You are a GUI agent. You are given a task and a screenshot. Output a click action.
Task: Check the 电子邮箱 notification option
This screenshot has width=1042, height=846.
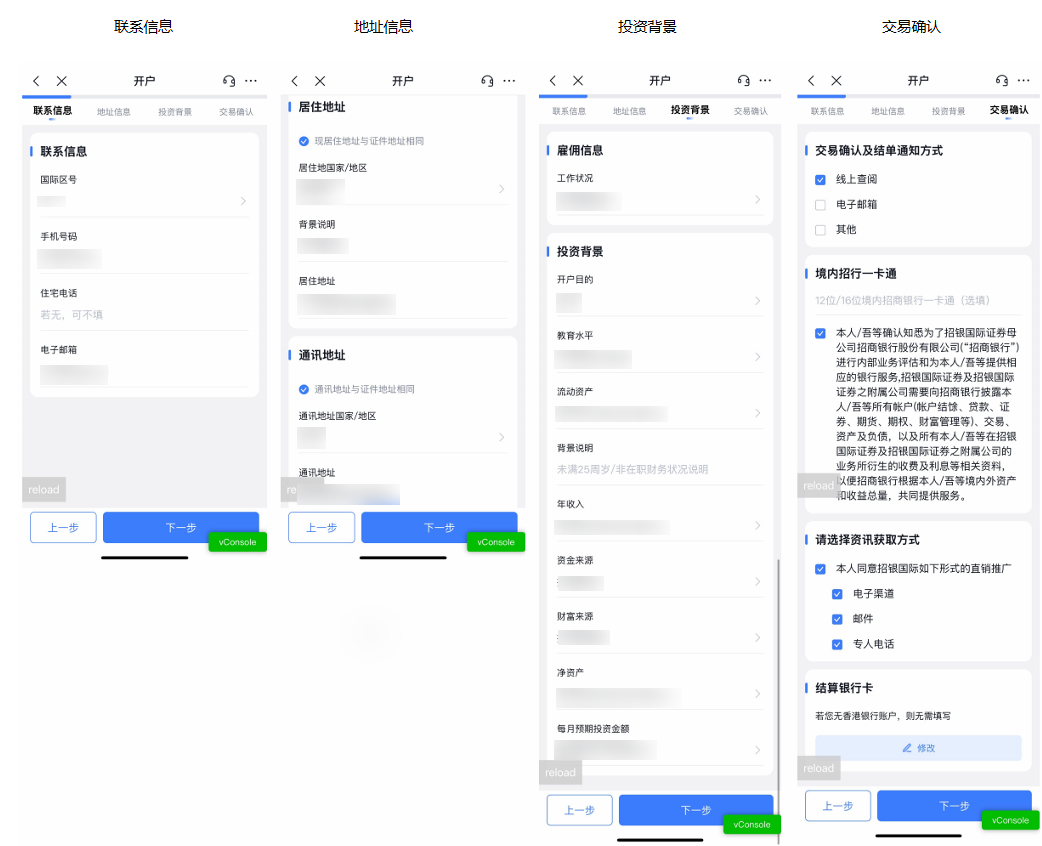pos(821,205)
